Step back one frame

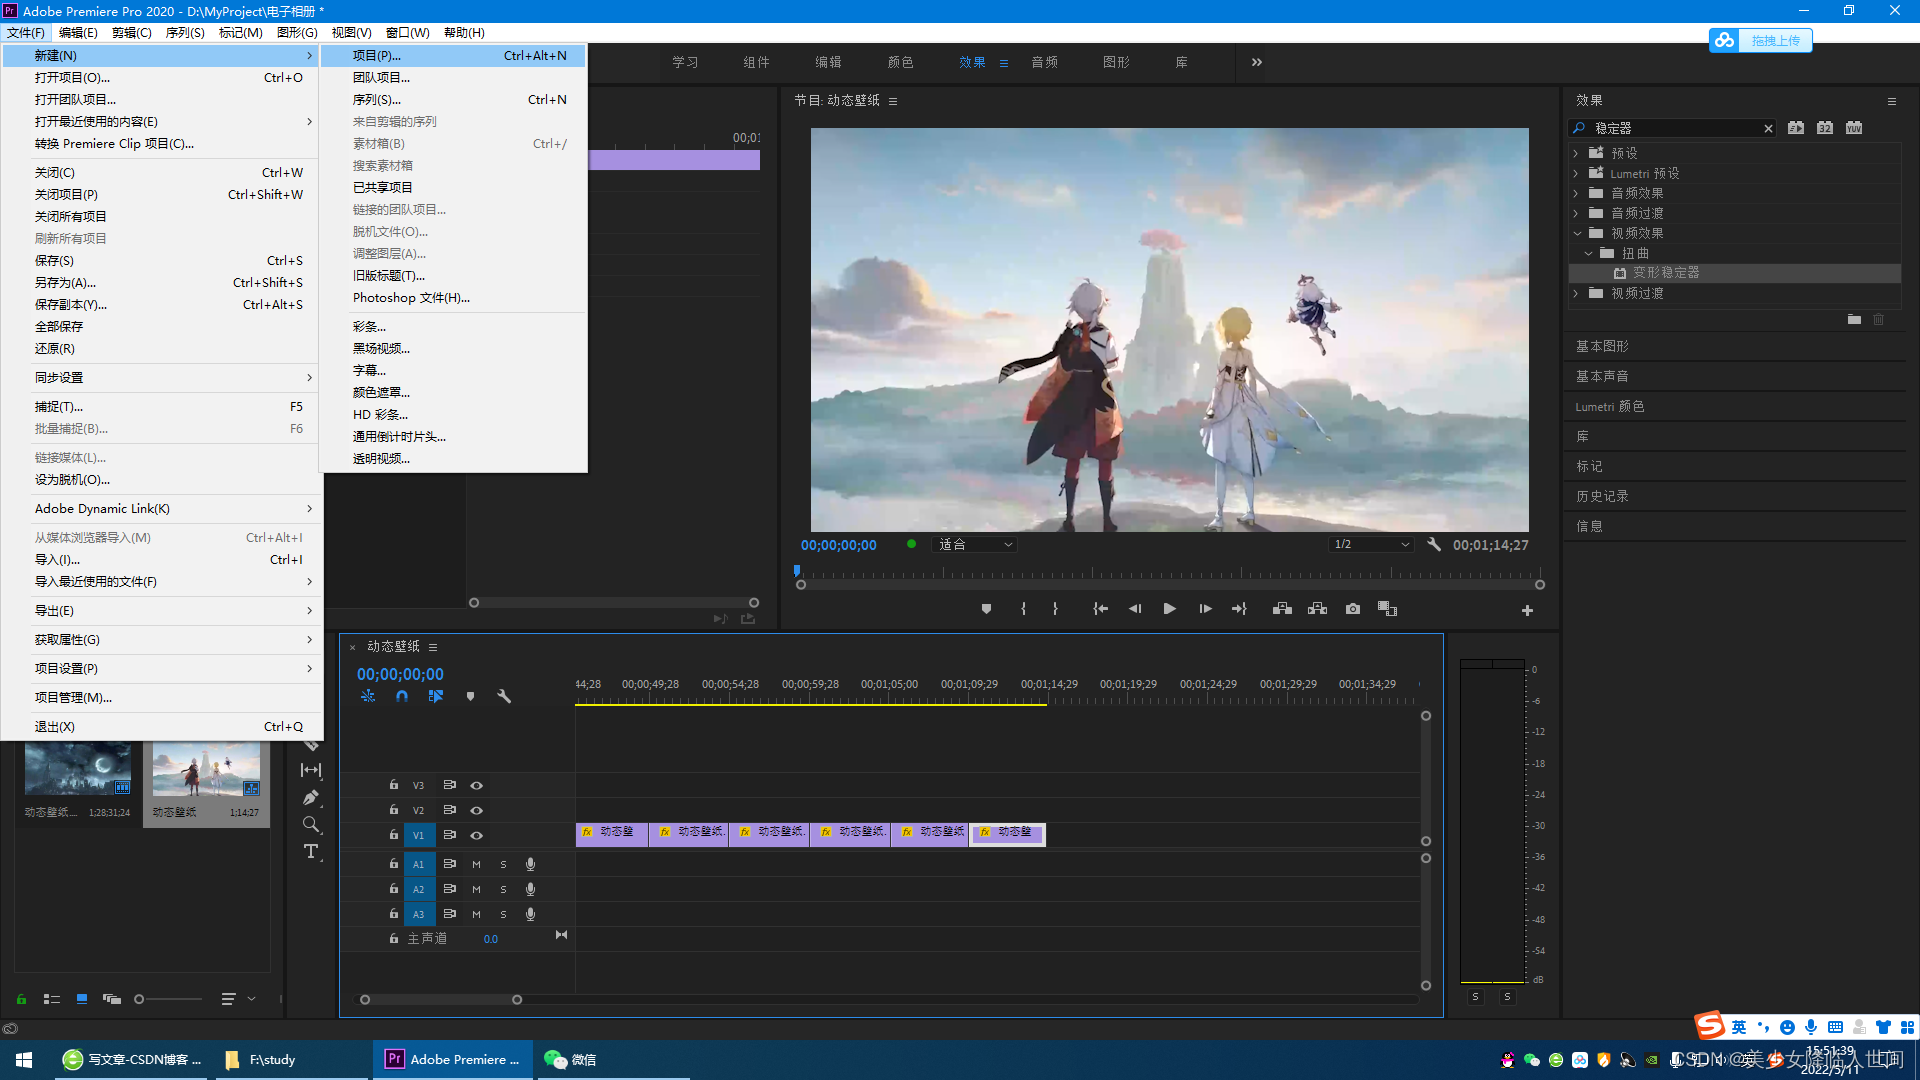[1135, 609]
